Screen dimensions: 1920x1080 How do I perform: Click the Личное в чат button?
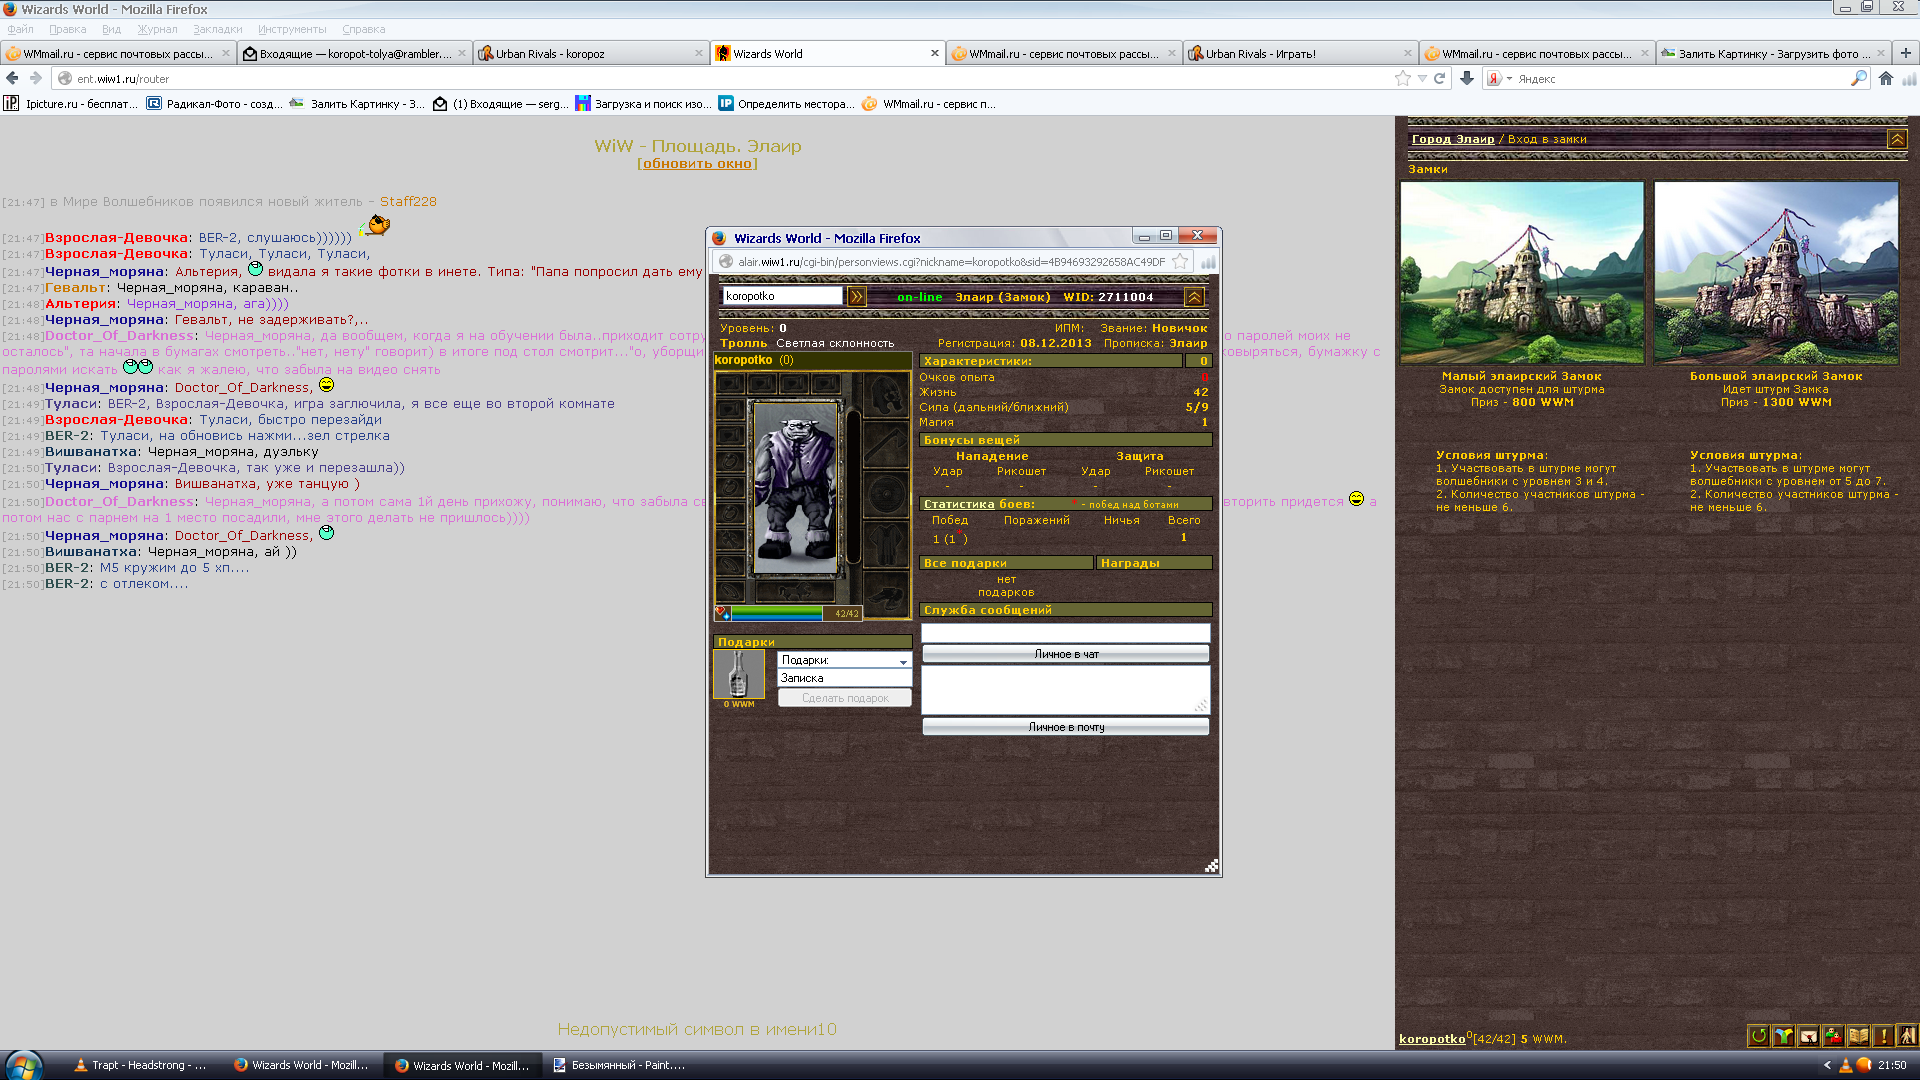coord(1066,654)
